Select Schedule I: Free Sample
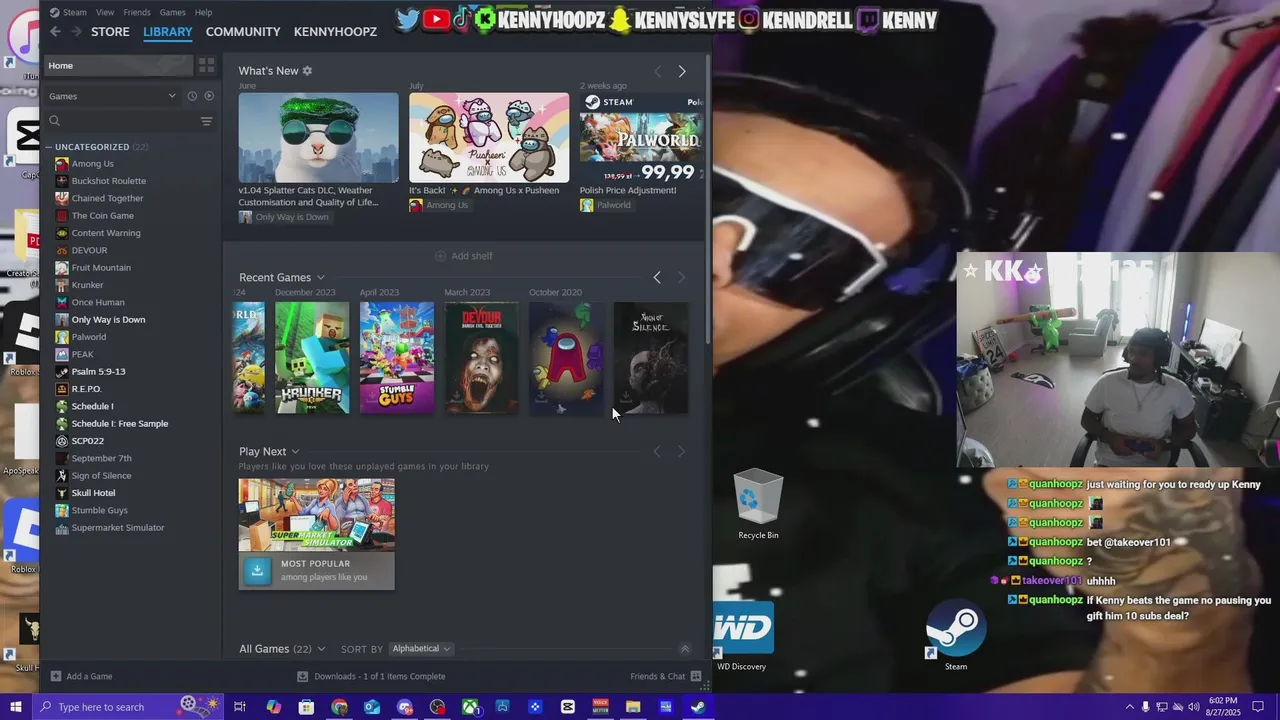 [120, 423]
